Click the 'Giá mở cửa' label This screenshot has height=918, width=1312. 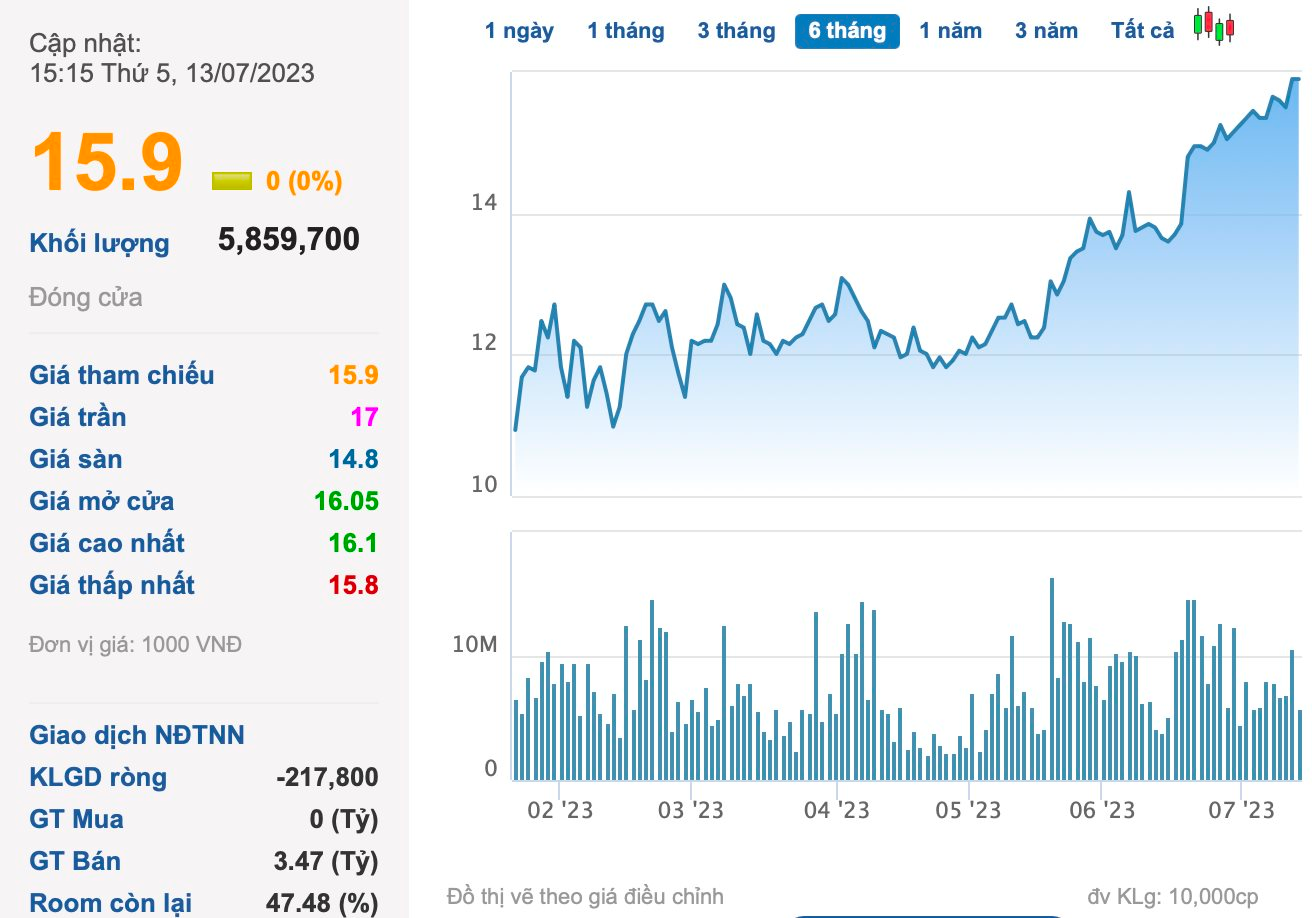[x=102, y=501]
